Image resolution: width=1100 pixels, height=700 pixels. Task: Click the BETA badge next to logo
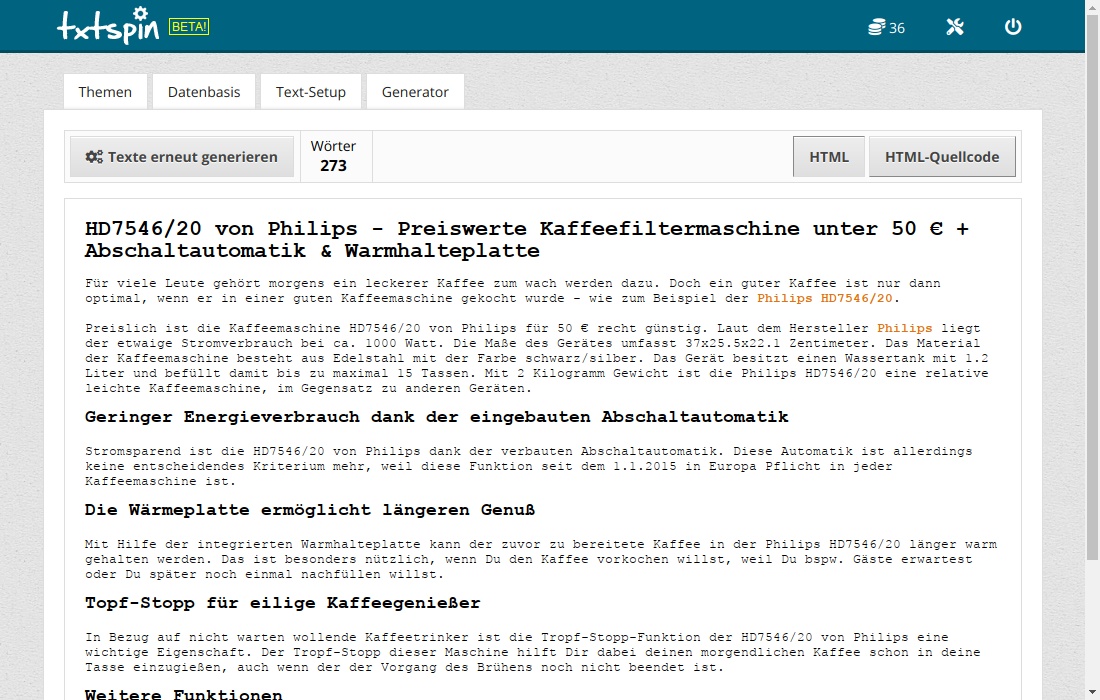click(x=189, y=27)
